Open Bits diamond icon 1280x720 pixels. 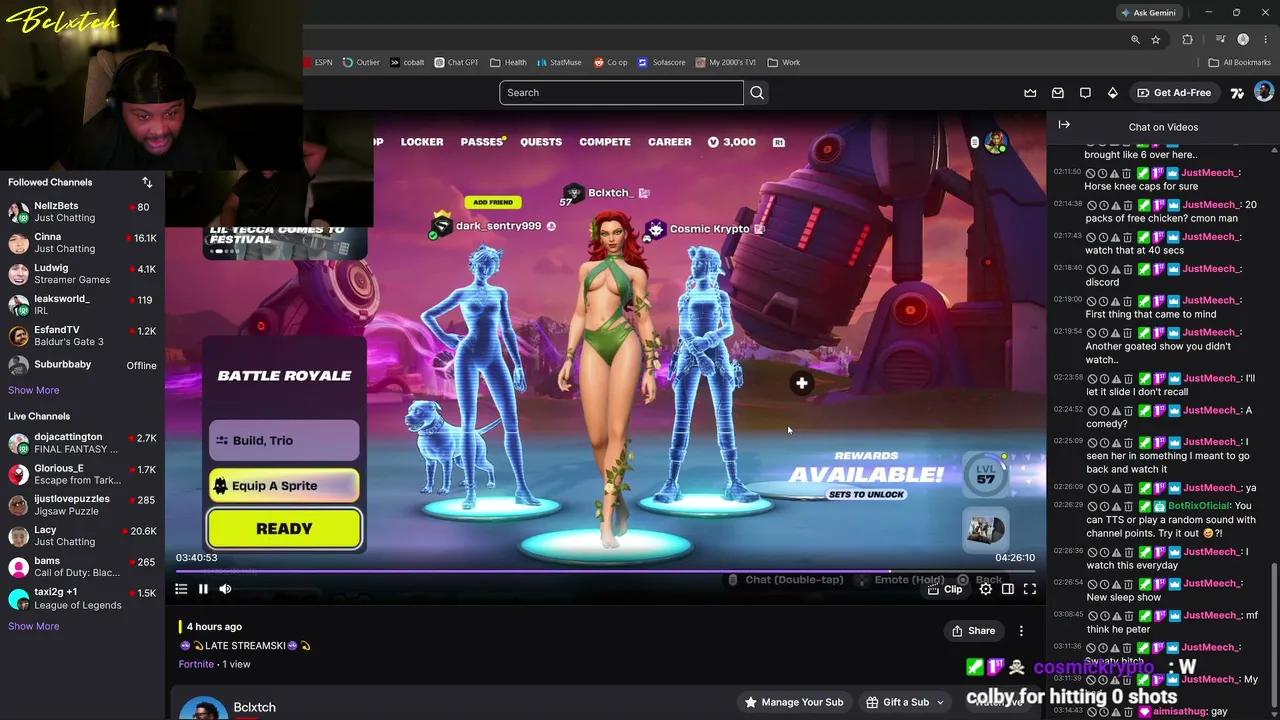click(1113, 93)
